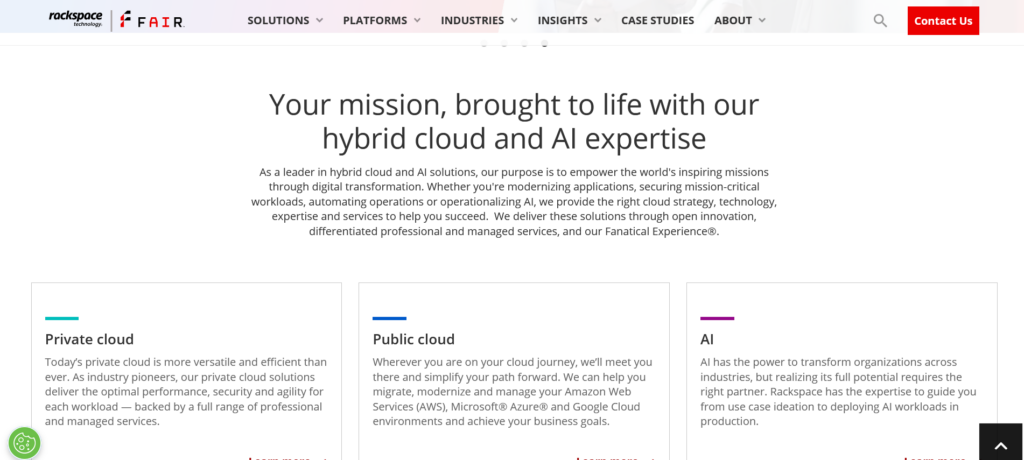Select the Public cloud card heading

pyautogui.click(x=413, y=339)
